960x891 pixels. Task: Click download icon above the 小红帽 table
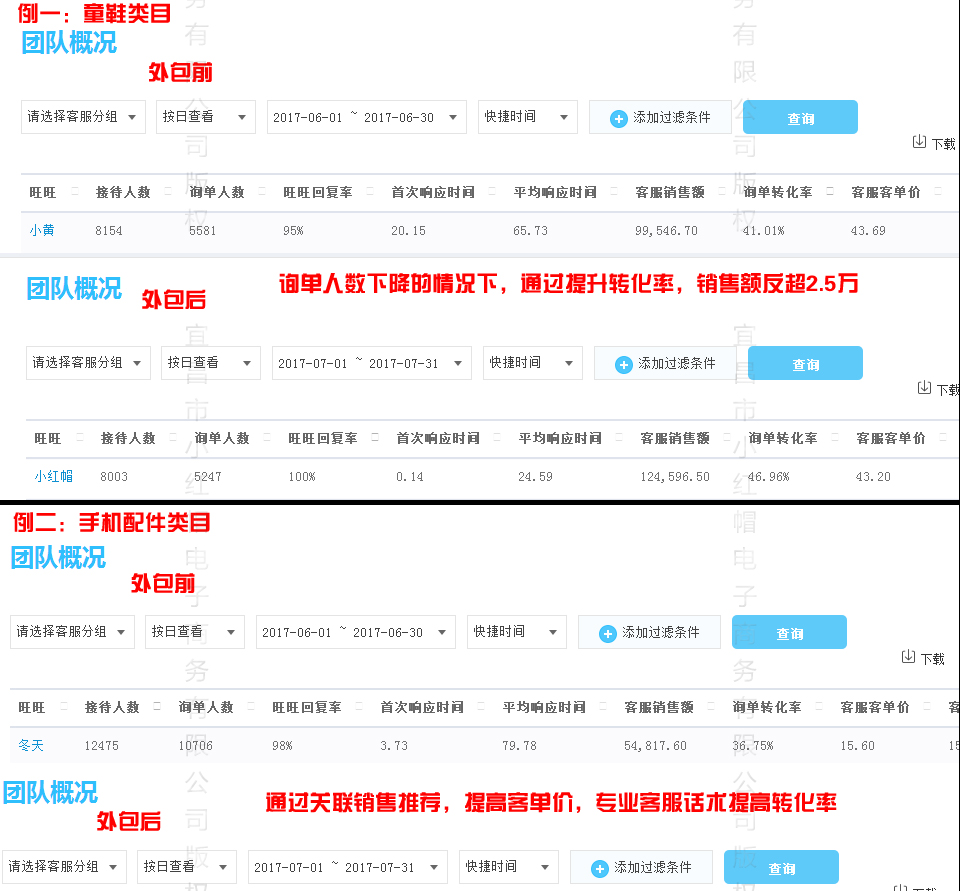click(x=924, y=388)
